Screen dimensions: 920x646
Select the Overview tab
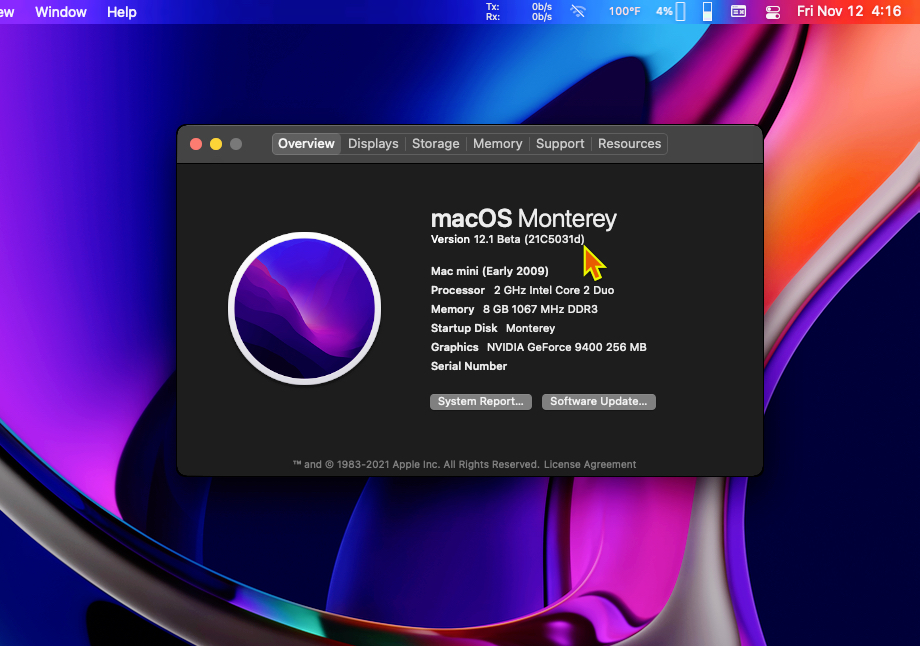pos(306,144)
